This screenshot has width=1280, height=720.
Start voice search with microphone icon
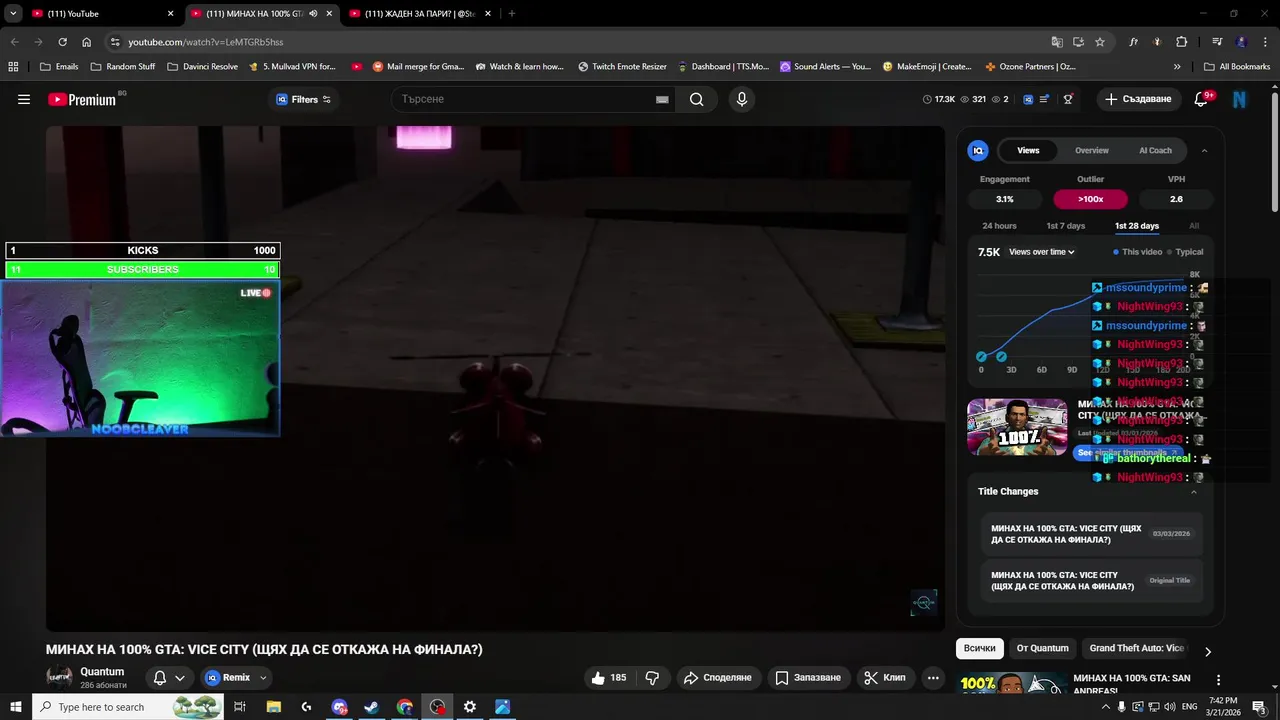741,99
